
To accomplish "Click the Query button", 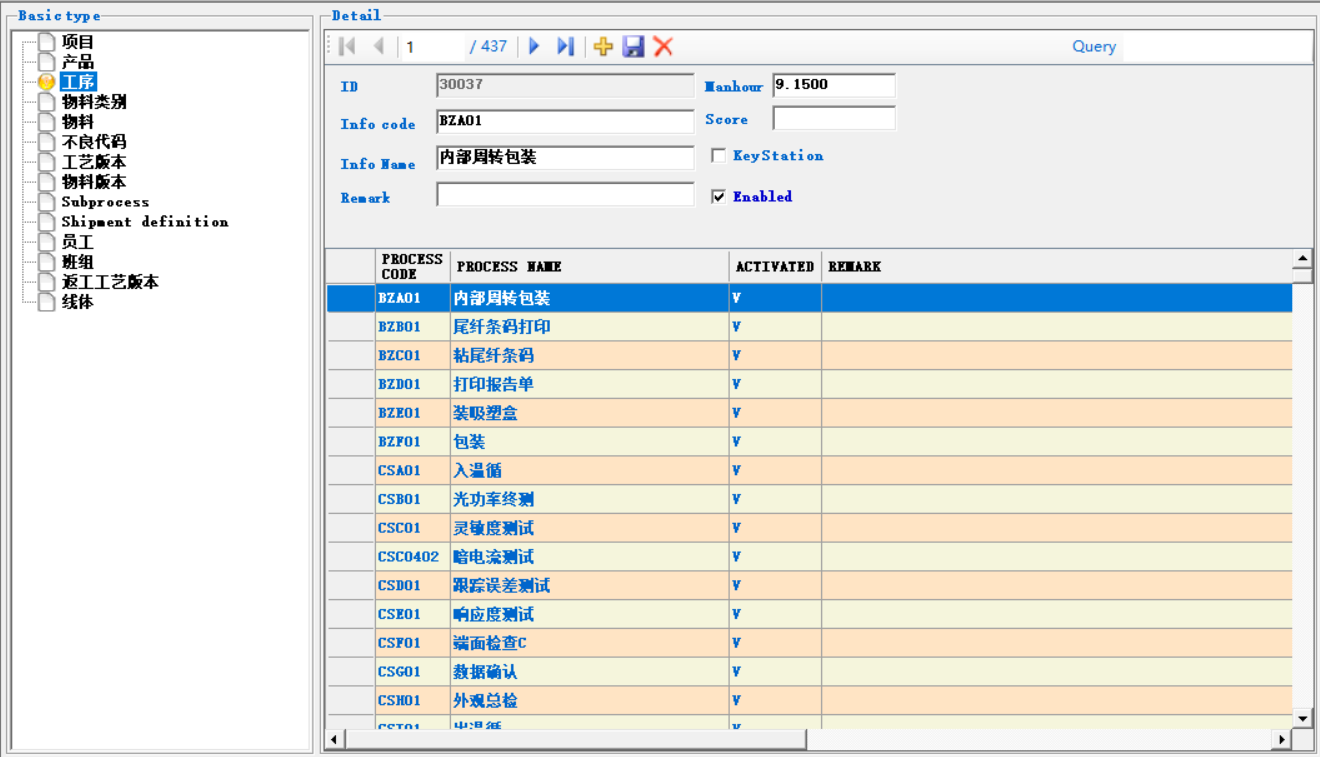I will click(x=1093, y=46).
